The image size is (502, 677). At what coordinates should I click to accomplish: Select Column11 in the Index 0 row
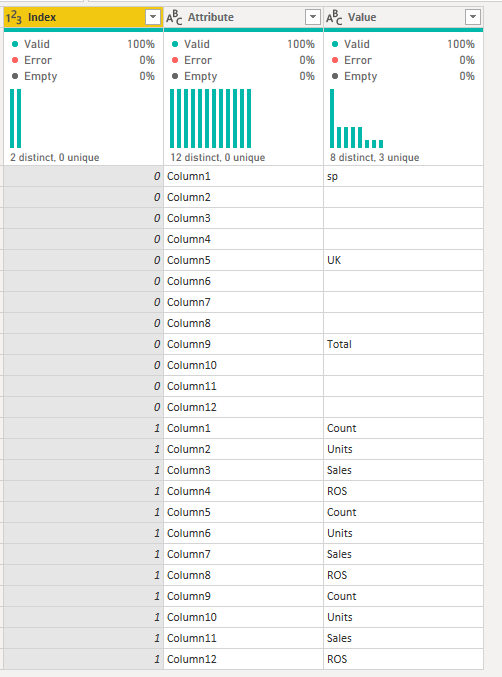pyautogui.click(x=243, y=386)
